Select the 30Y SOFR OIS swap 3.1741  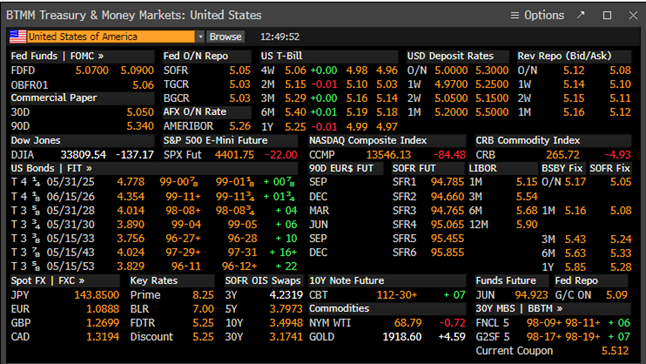286,338
